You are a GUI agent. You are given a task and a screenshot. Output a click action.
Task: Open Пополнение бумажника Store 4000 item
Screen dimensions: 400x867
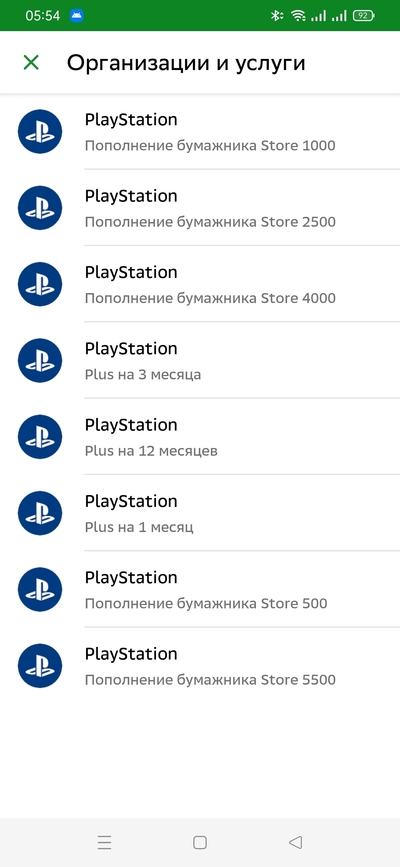[x=200, y=284]
